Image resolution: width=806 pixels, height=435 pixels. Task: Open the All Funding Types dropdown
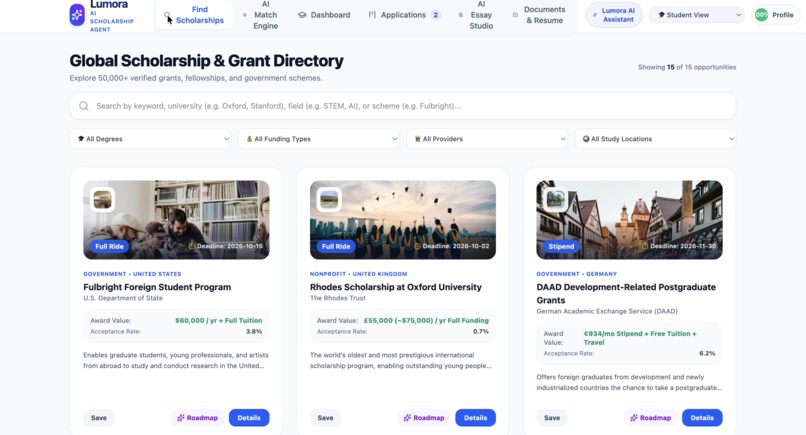point(319,139)
